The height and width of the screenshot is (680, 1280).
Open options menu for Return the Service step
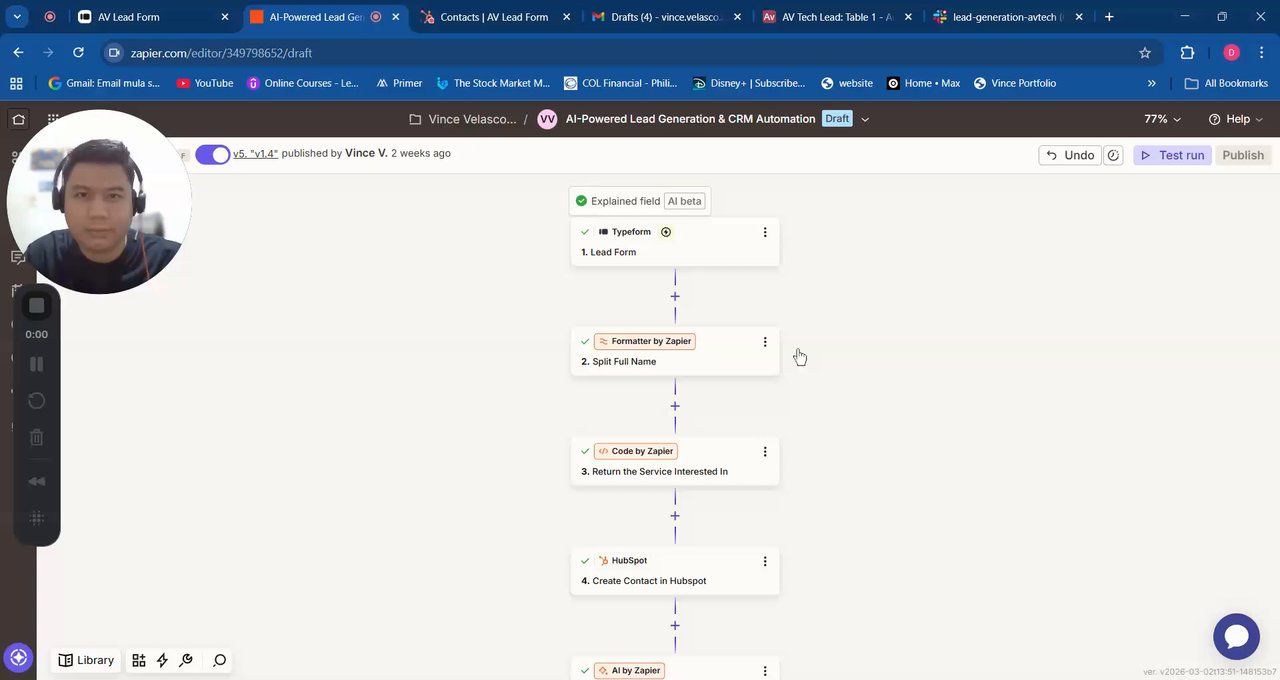(x=765, y=452)
